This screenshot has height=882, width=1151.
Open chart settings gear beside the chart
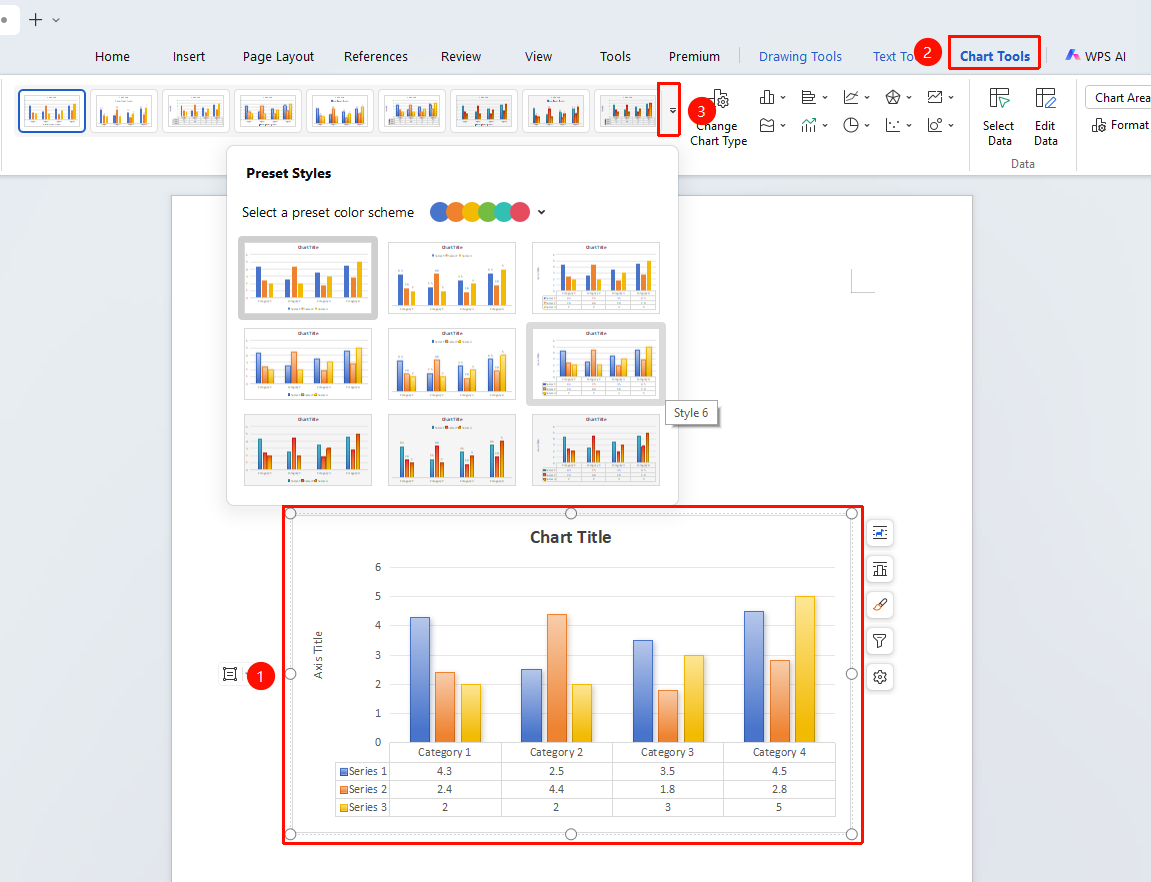[880, 677]
